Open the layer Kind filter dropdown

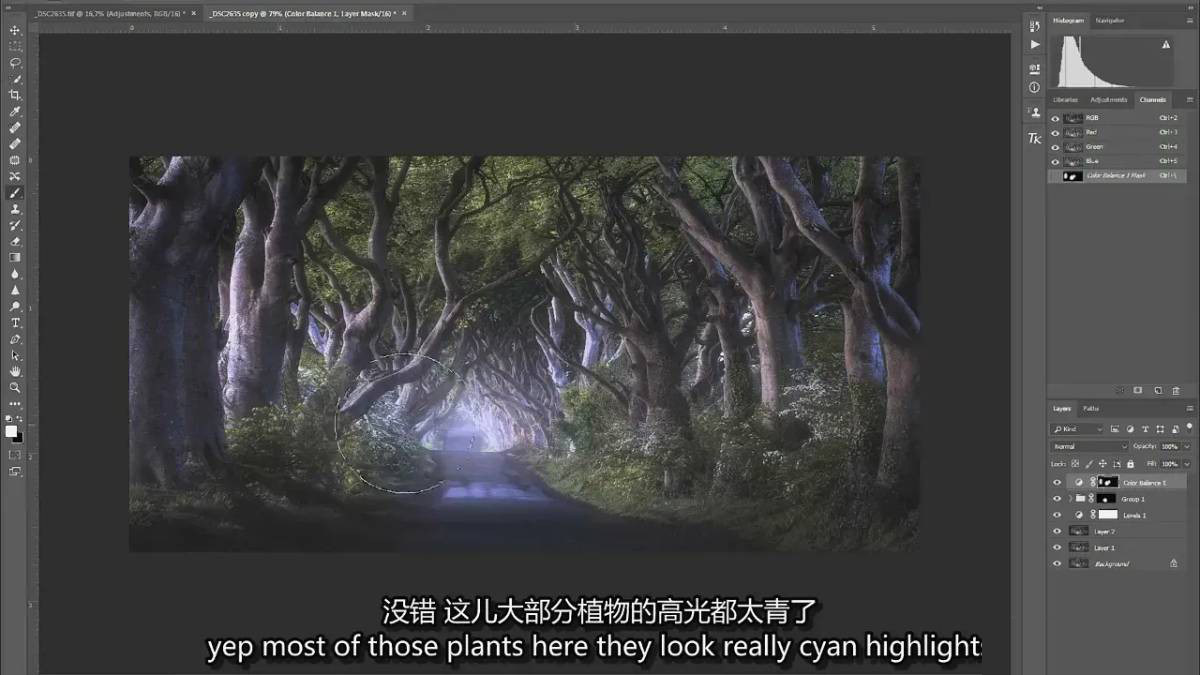[1075, 429]
